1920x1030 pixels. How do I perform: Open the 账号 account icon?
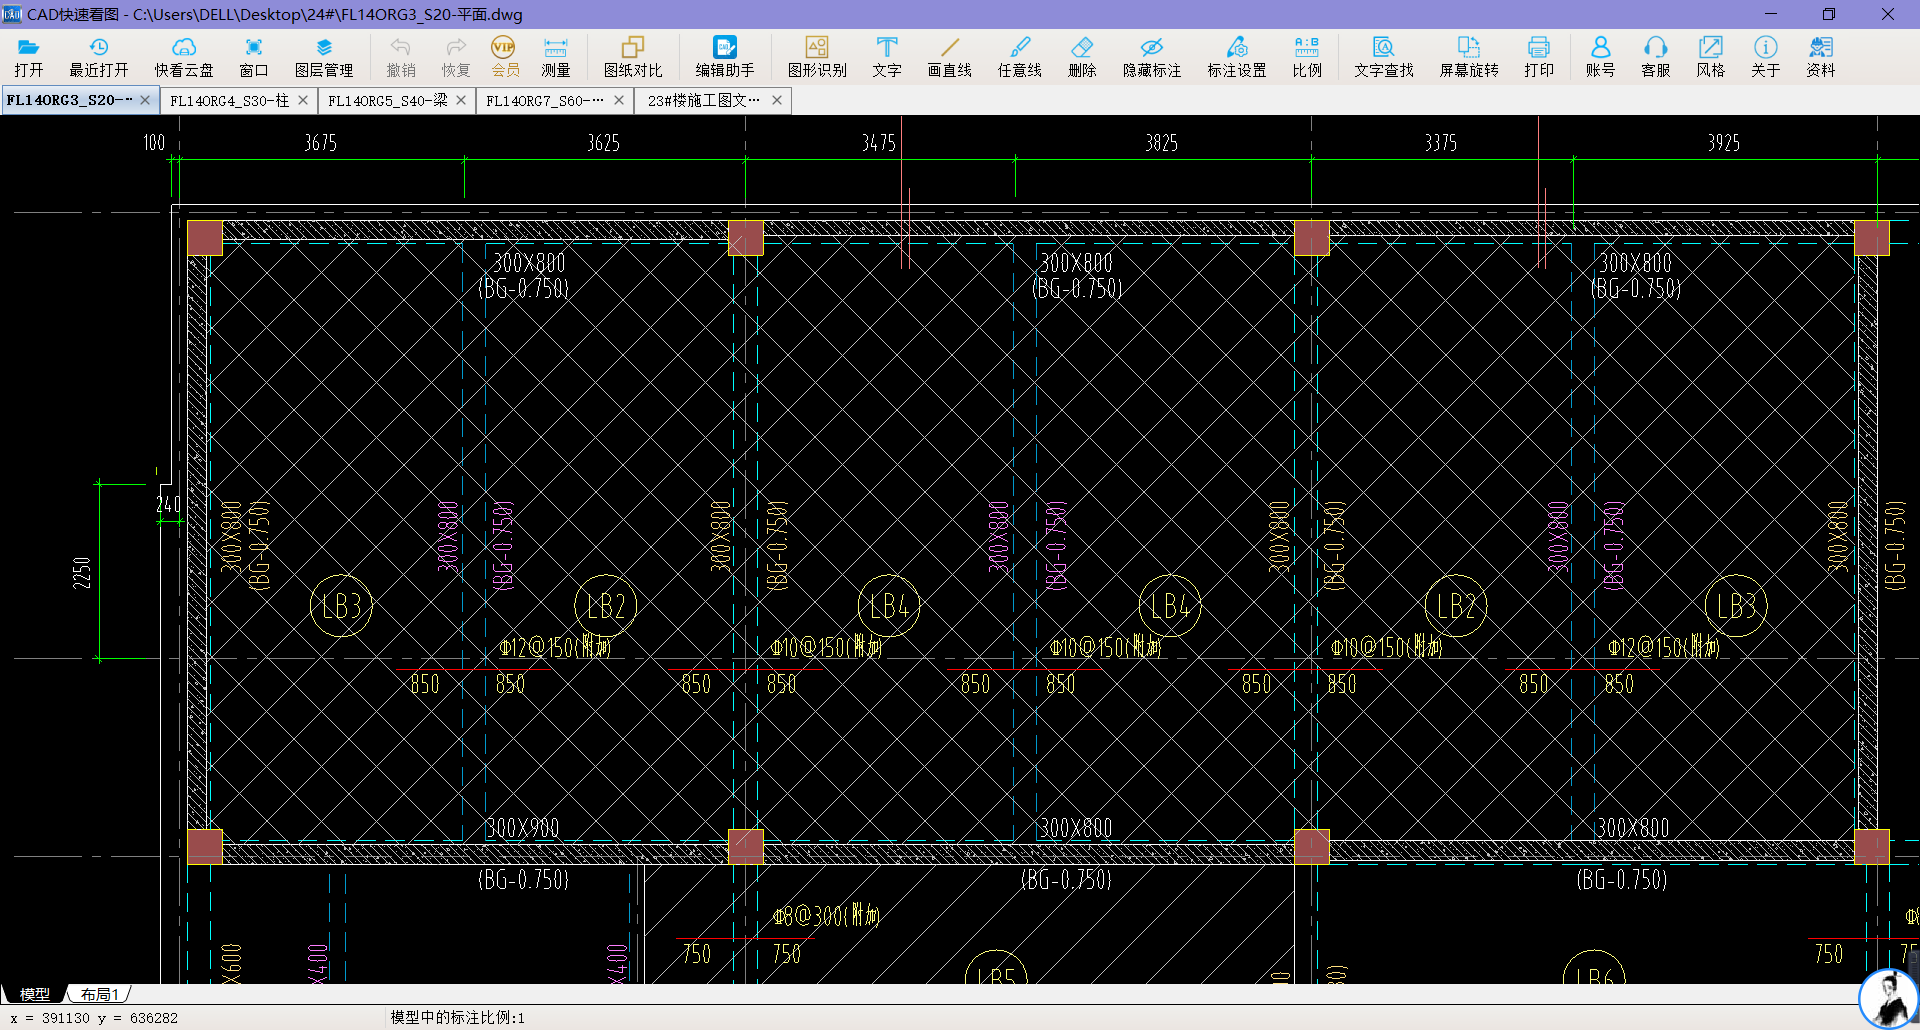1600,57
